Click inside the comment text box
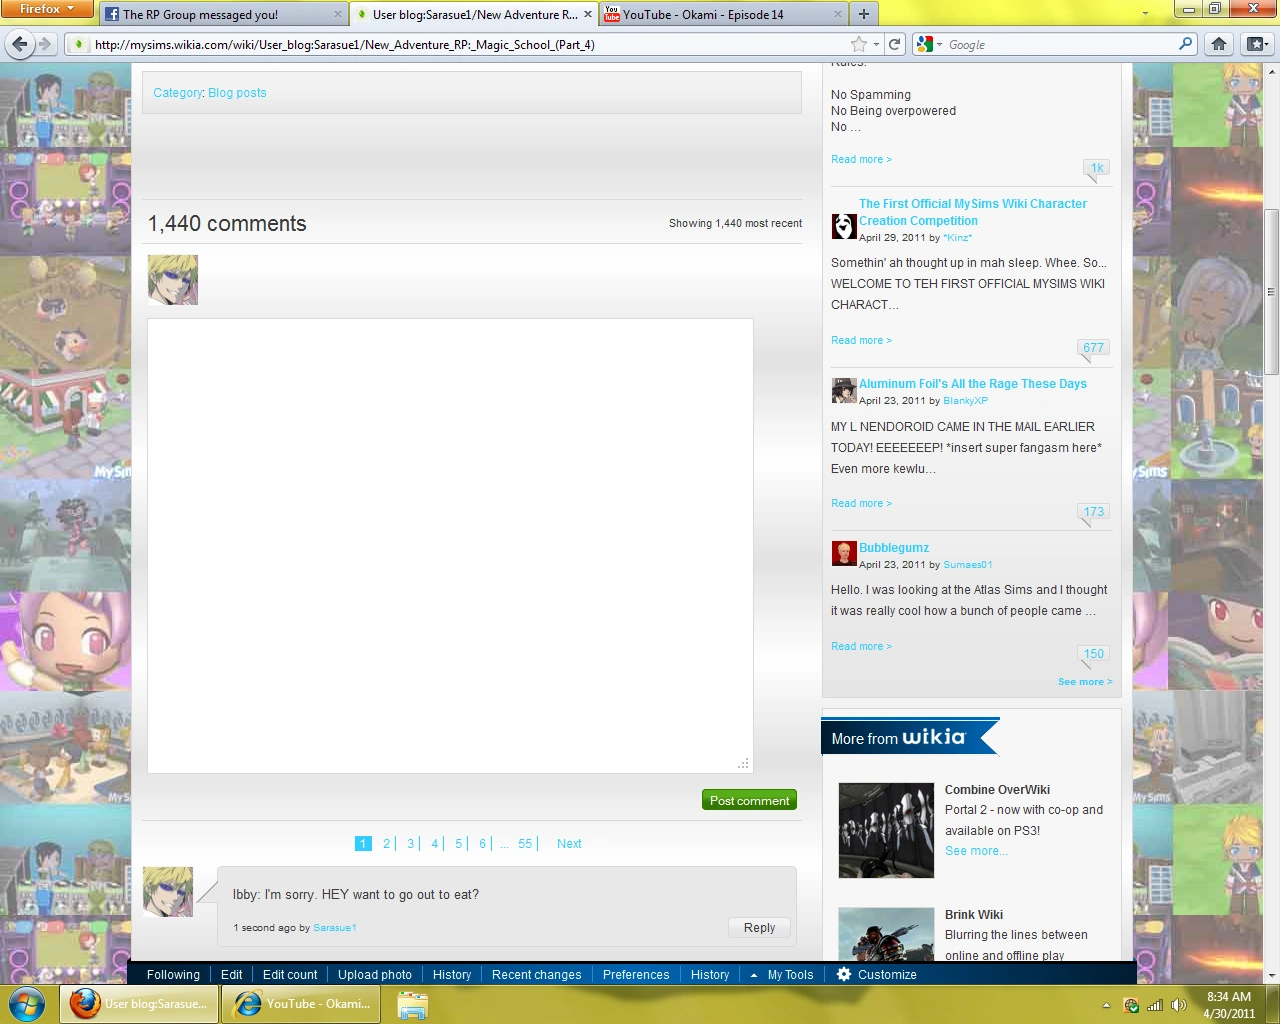 [x=450, y=545]
